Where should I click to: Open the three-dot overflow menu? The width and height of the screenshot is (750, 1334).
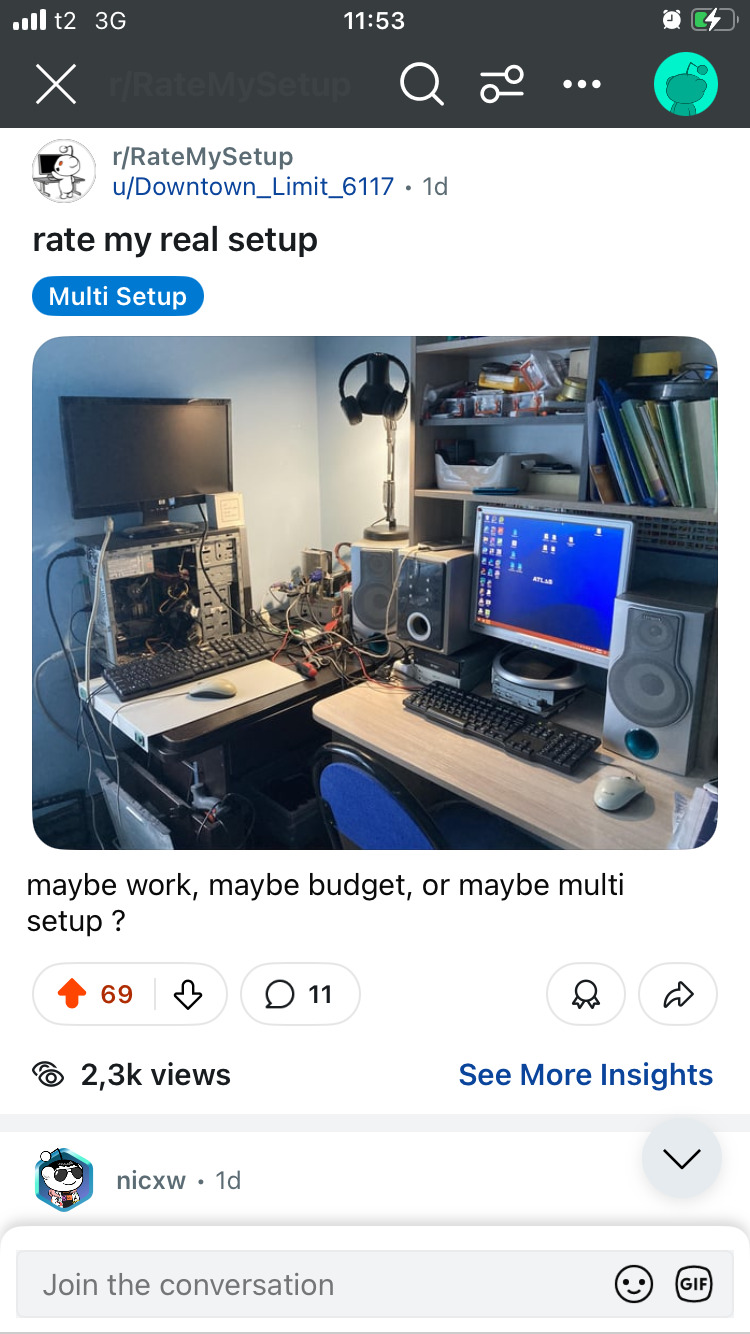tap(582, 85)
